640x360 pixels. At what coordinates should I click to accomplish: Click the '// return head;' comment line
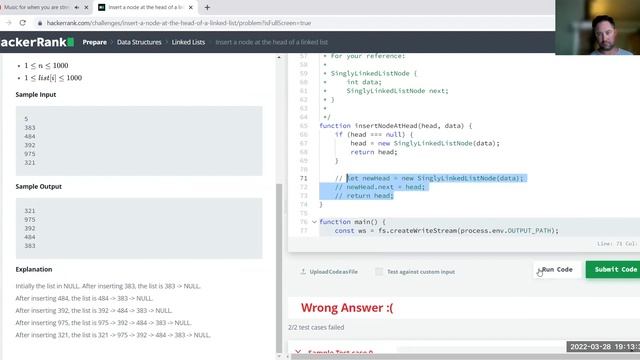[x=364, y=196]
